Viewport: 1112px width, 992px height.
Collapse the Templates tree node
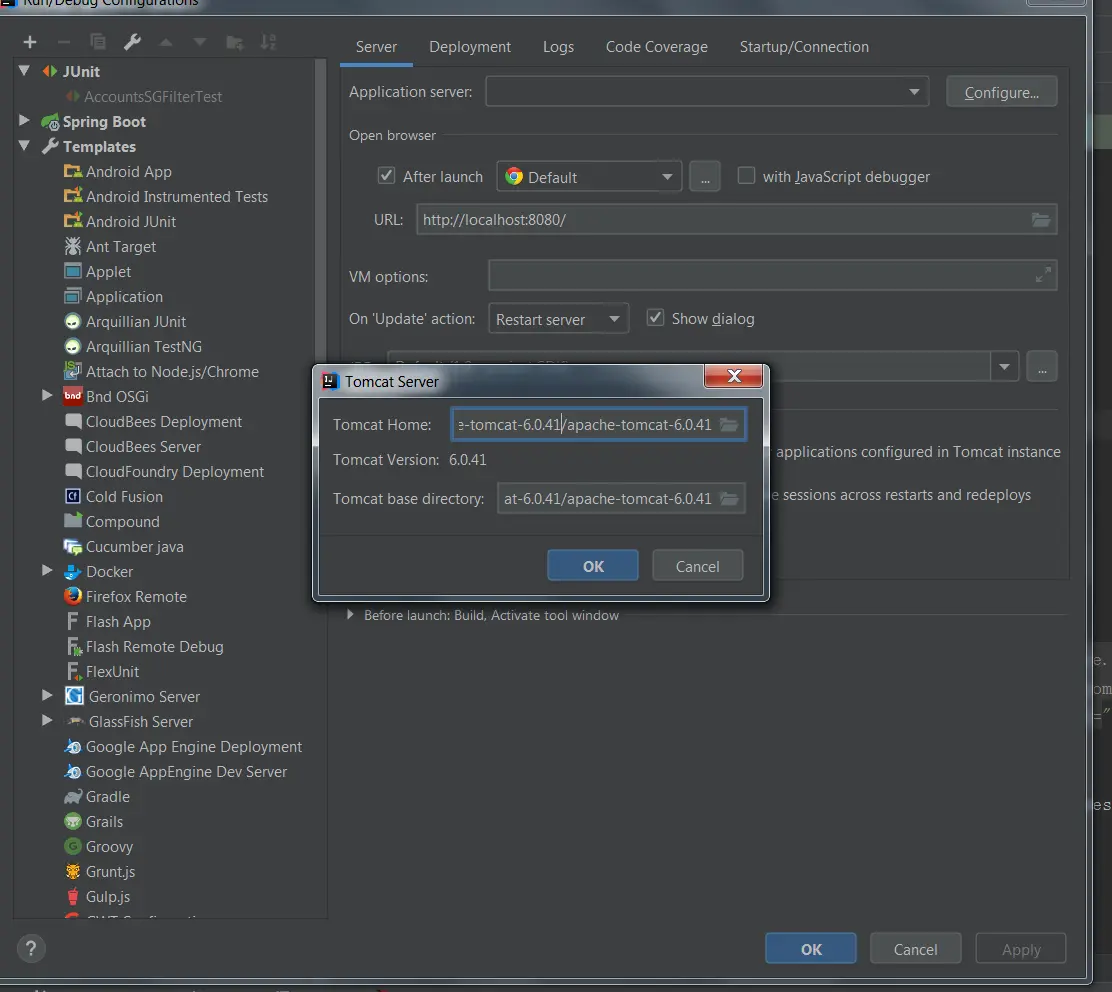pyautogui.click(x=24, y=146)
